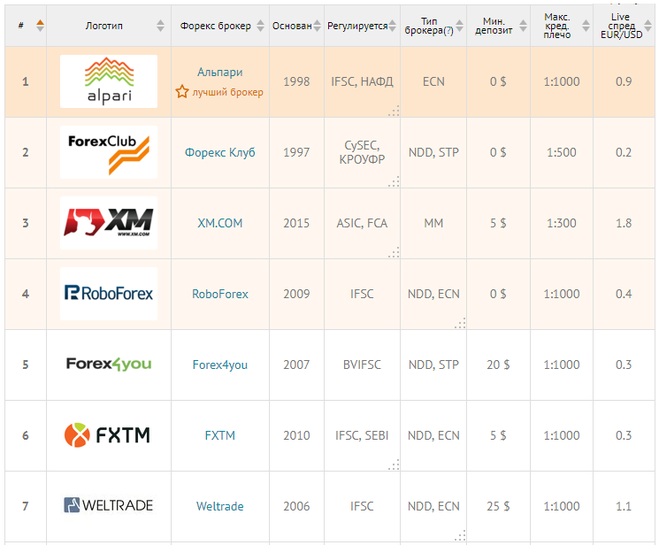Select the '20 $' minimum deposit cell
Screen dimensions: 659x545
[x=498, y=364]
